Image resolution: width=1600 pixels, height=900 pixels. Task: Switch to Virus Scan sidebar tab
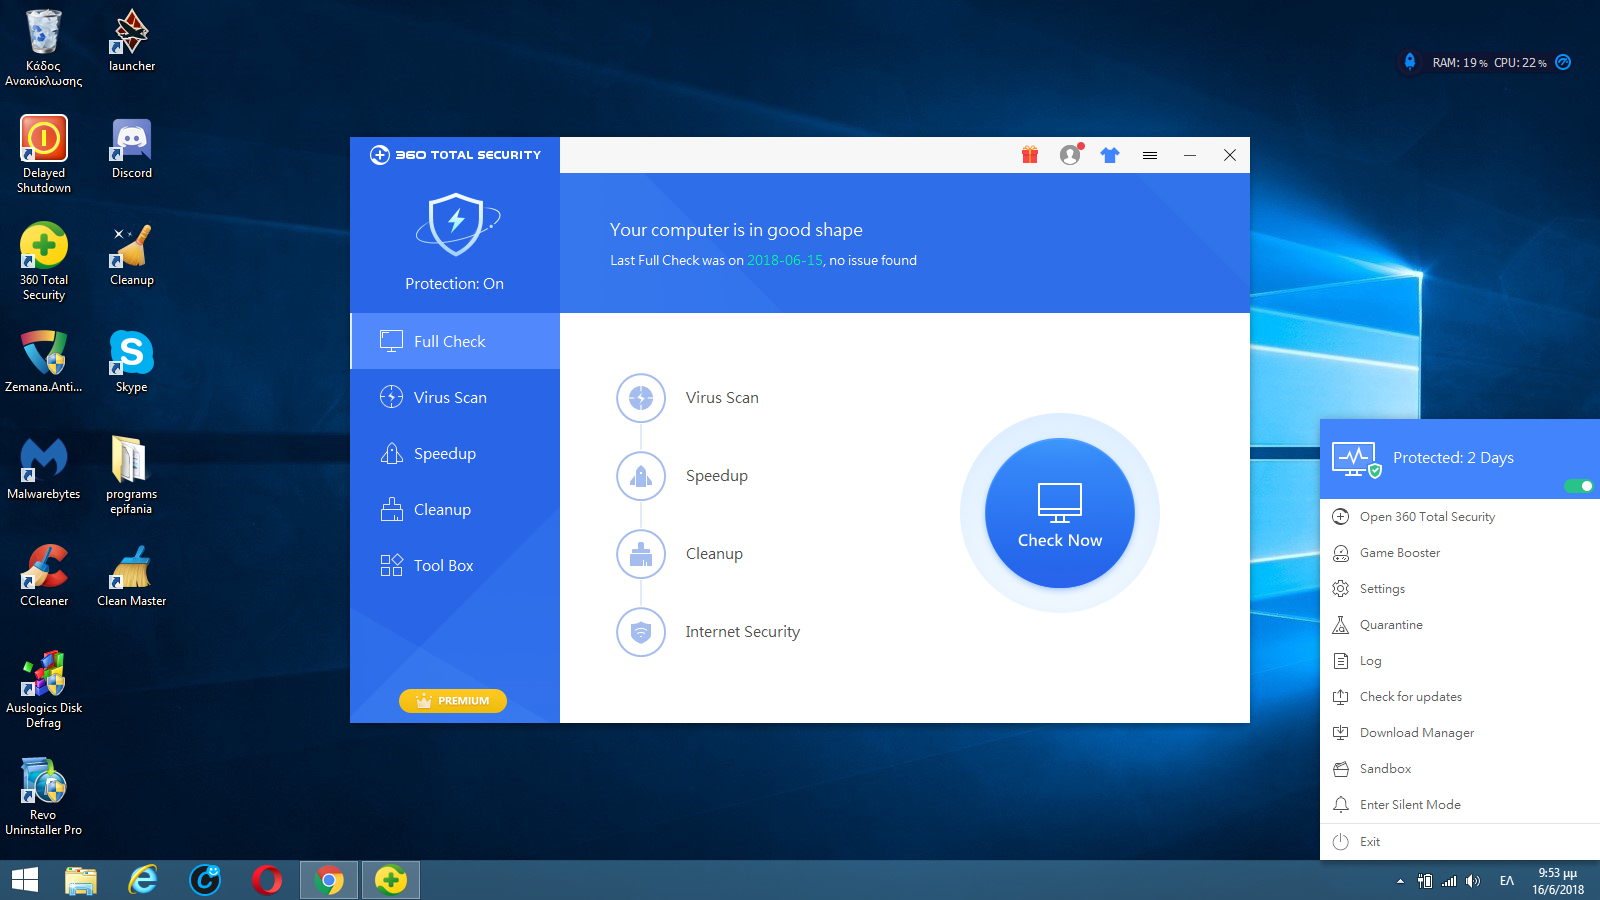pos(455,397)
